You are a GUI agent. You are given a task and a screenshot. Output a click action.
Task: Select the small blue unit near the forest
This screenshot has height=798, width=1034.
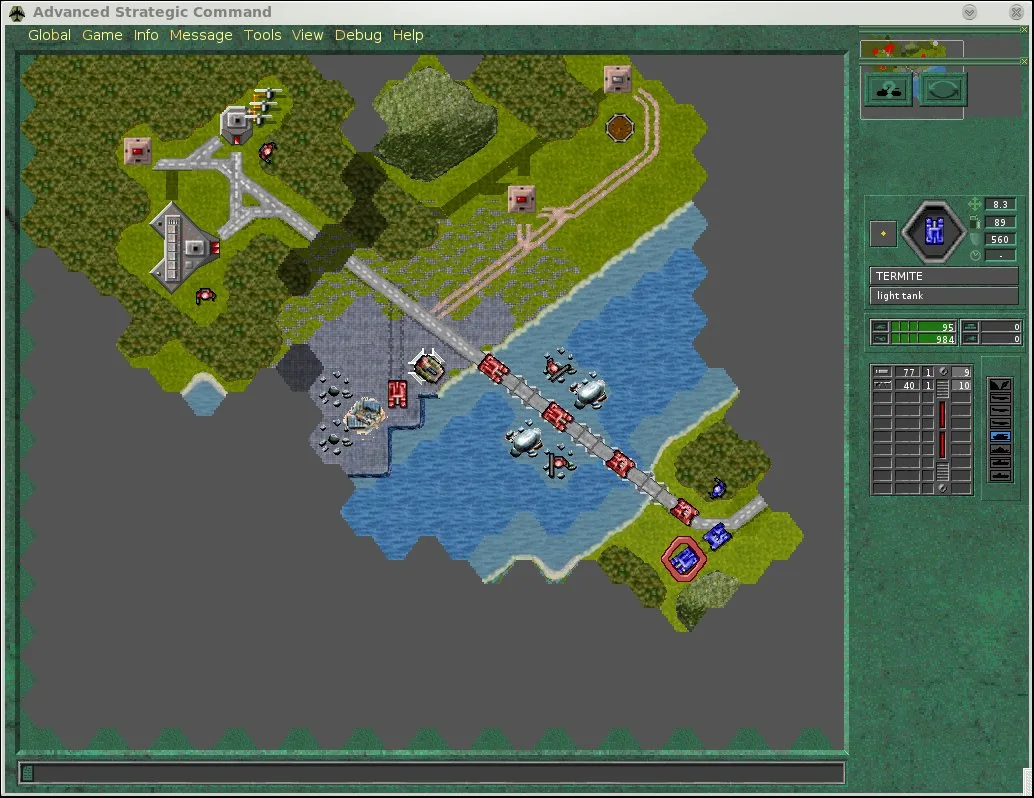[717, 489]
